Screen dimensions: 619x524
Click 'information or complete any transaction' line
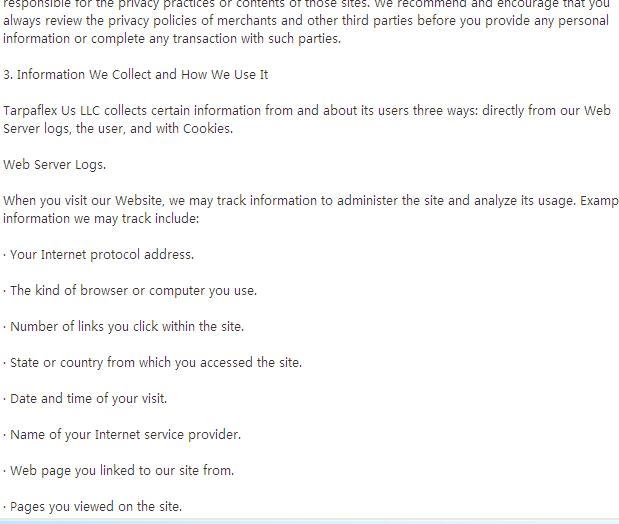[172, 39]
